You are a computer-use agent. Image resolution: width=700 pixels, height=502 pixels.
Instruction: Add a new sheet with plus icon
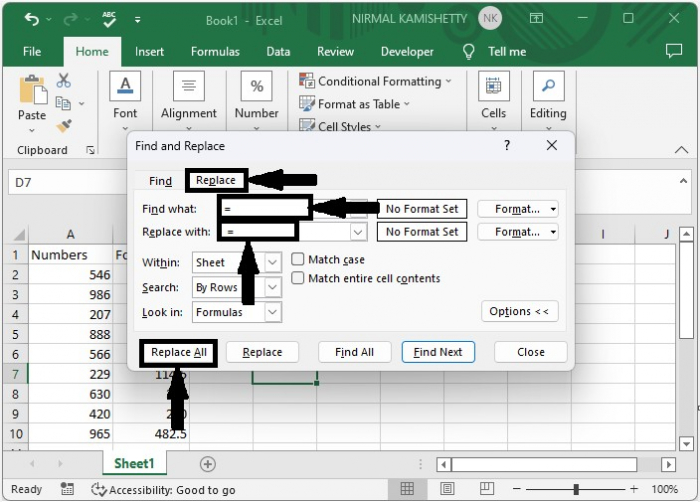(207, 464)
